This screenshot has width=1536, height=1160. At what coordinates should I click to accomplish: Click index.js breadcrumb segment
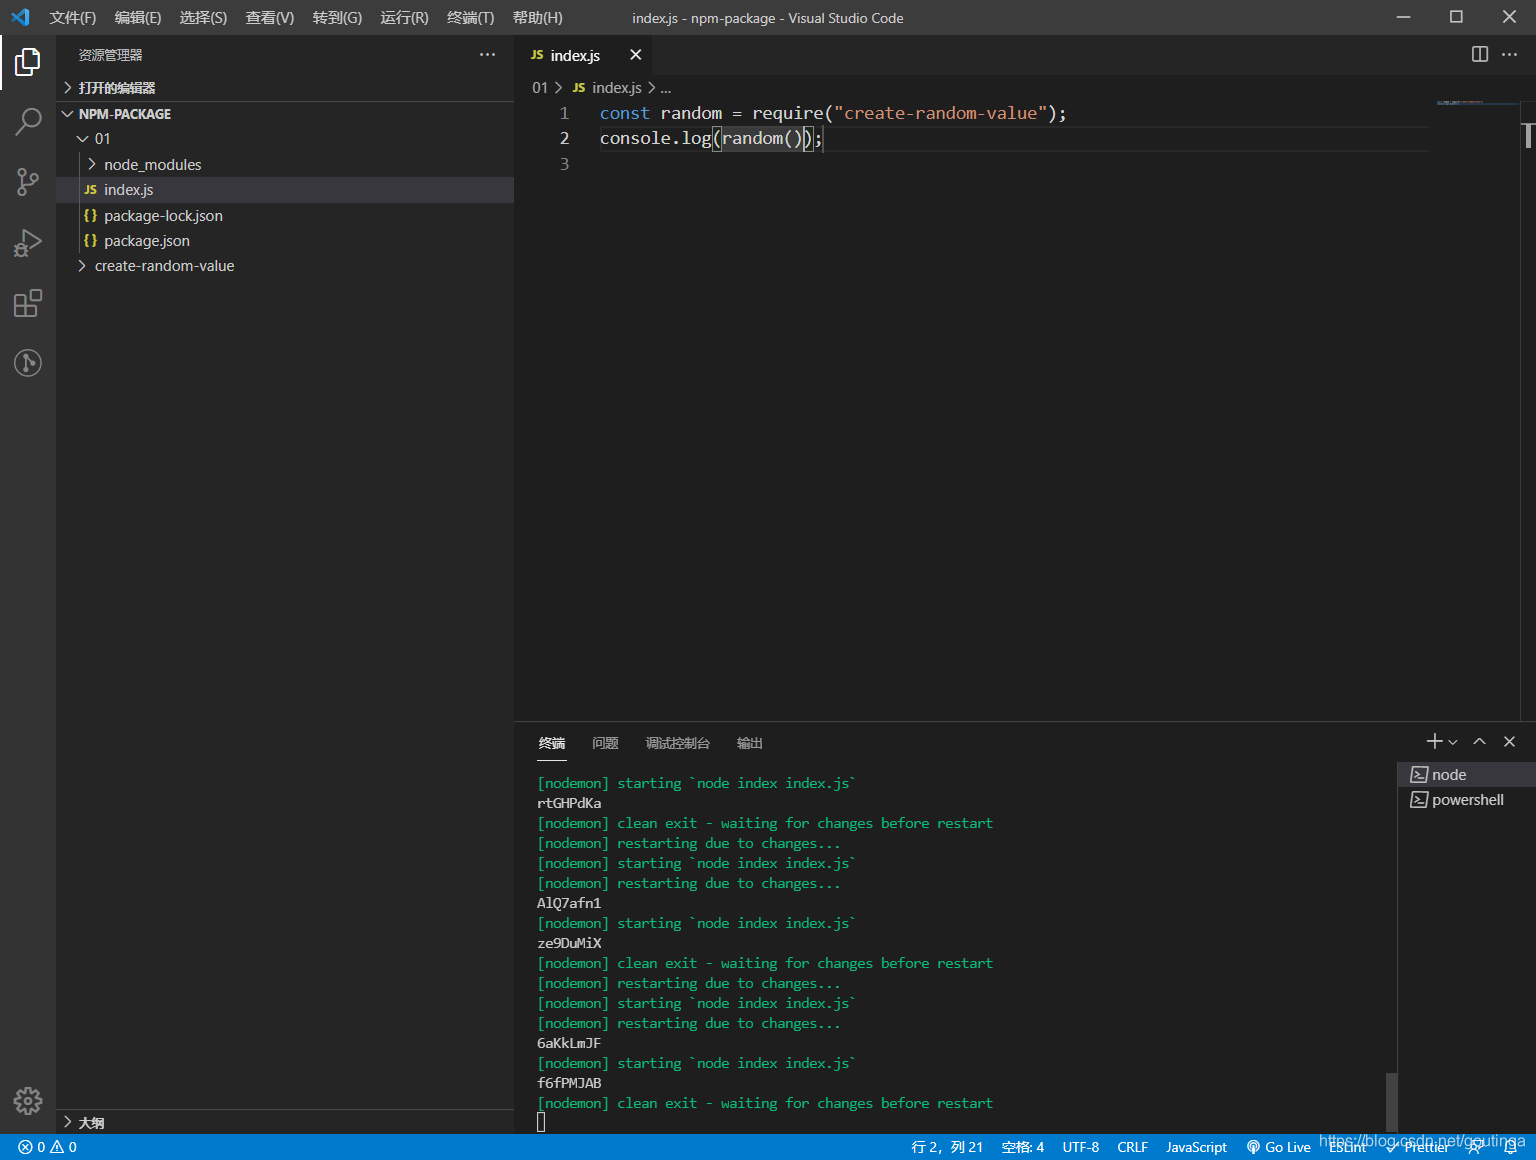(607, 88)
